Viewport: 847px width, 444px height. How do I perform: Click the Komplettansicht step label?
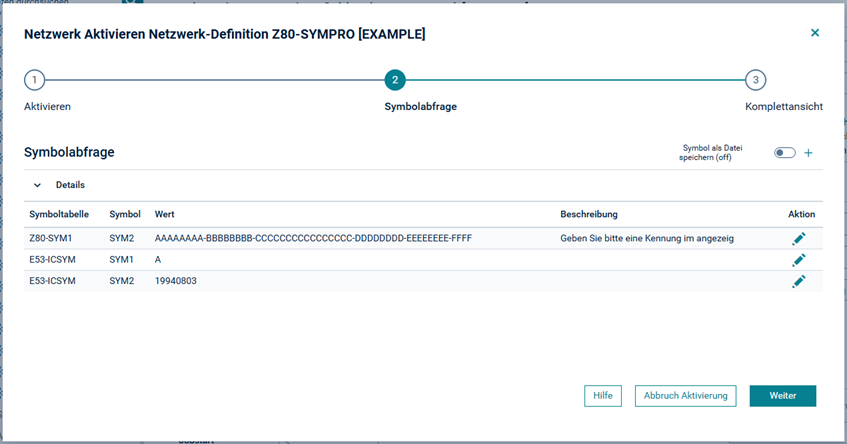pyautogui.click(x=784, y=106)
